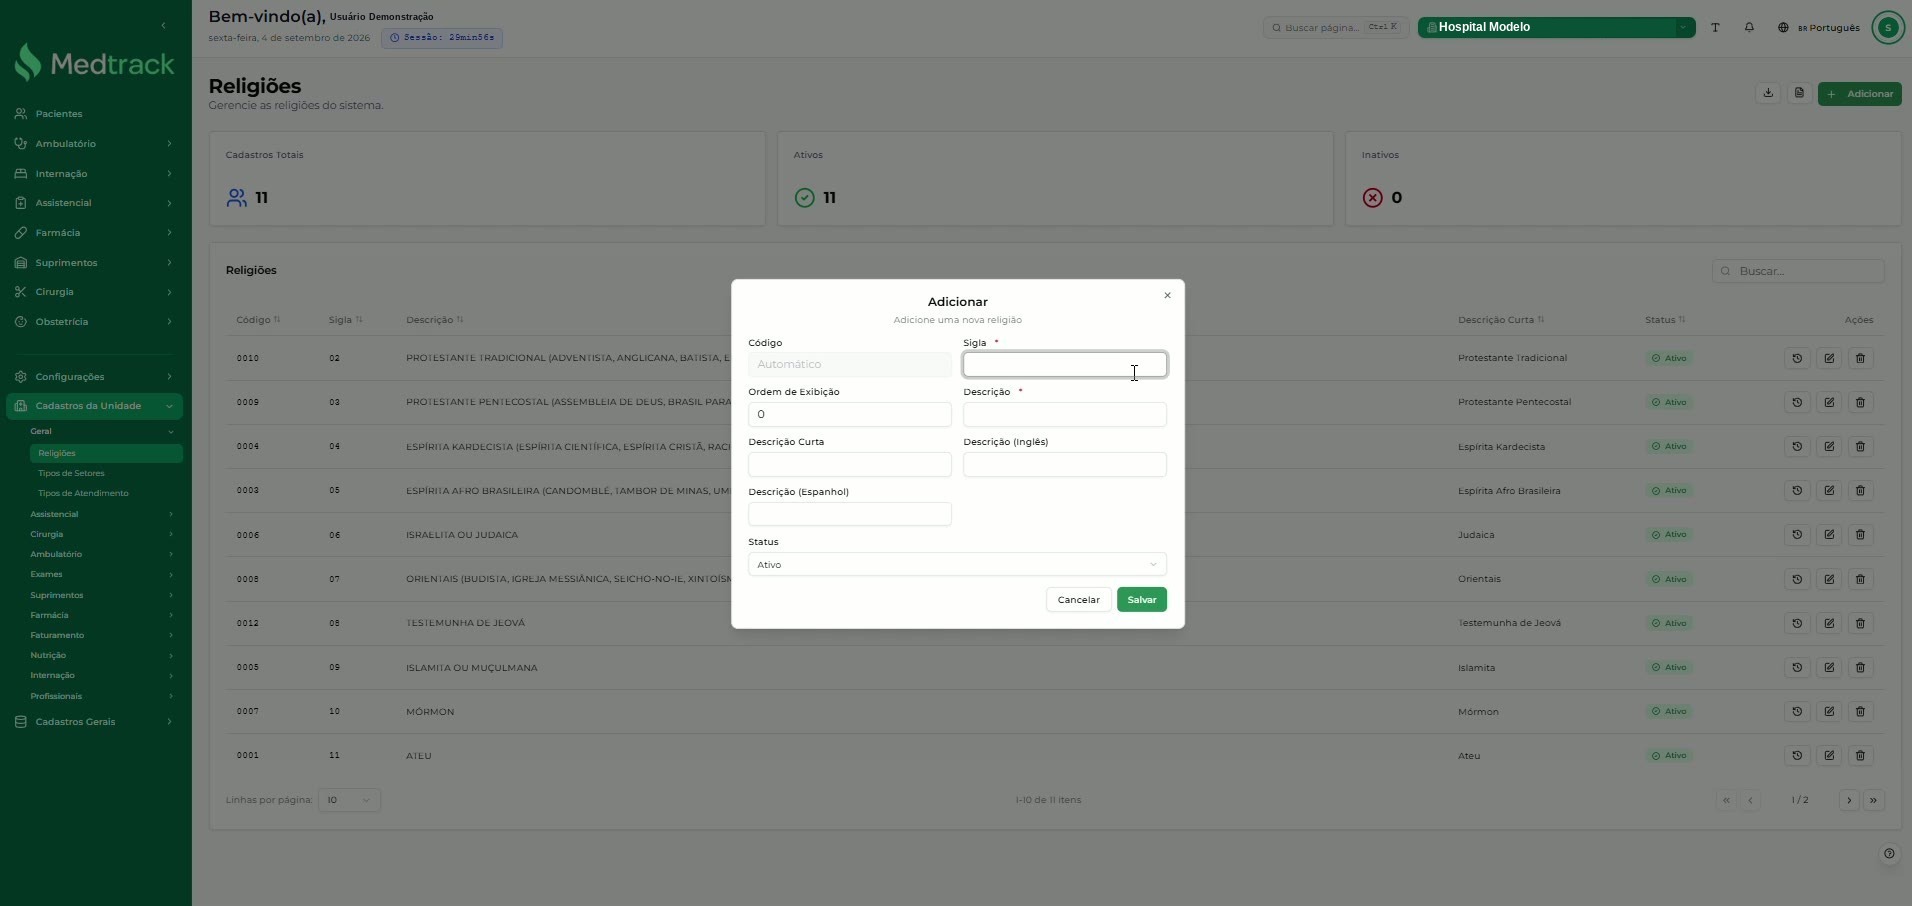Image resolution: width=1912 pixels, height=906 pixels.
Task: Edit the Protestante Tradicional row
Action: (x=1829, y=358)
